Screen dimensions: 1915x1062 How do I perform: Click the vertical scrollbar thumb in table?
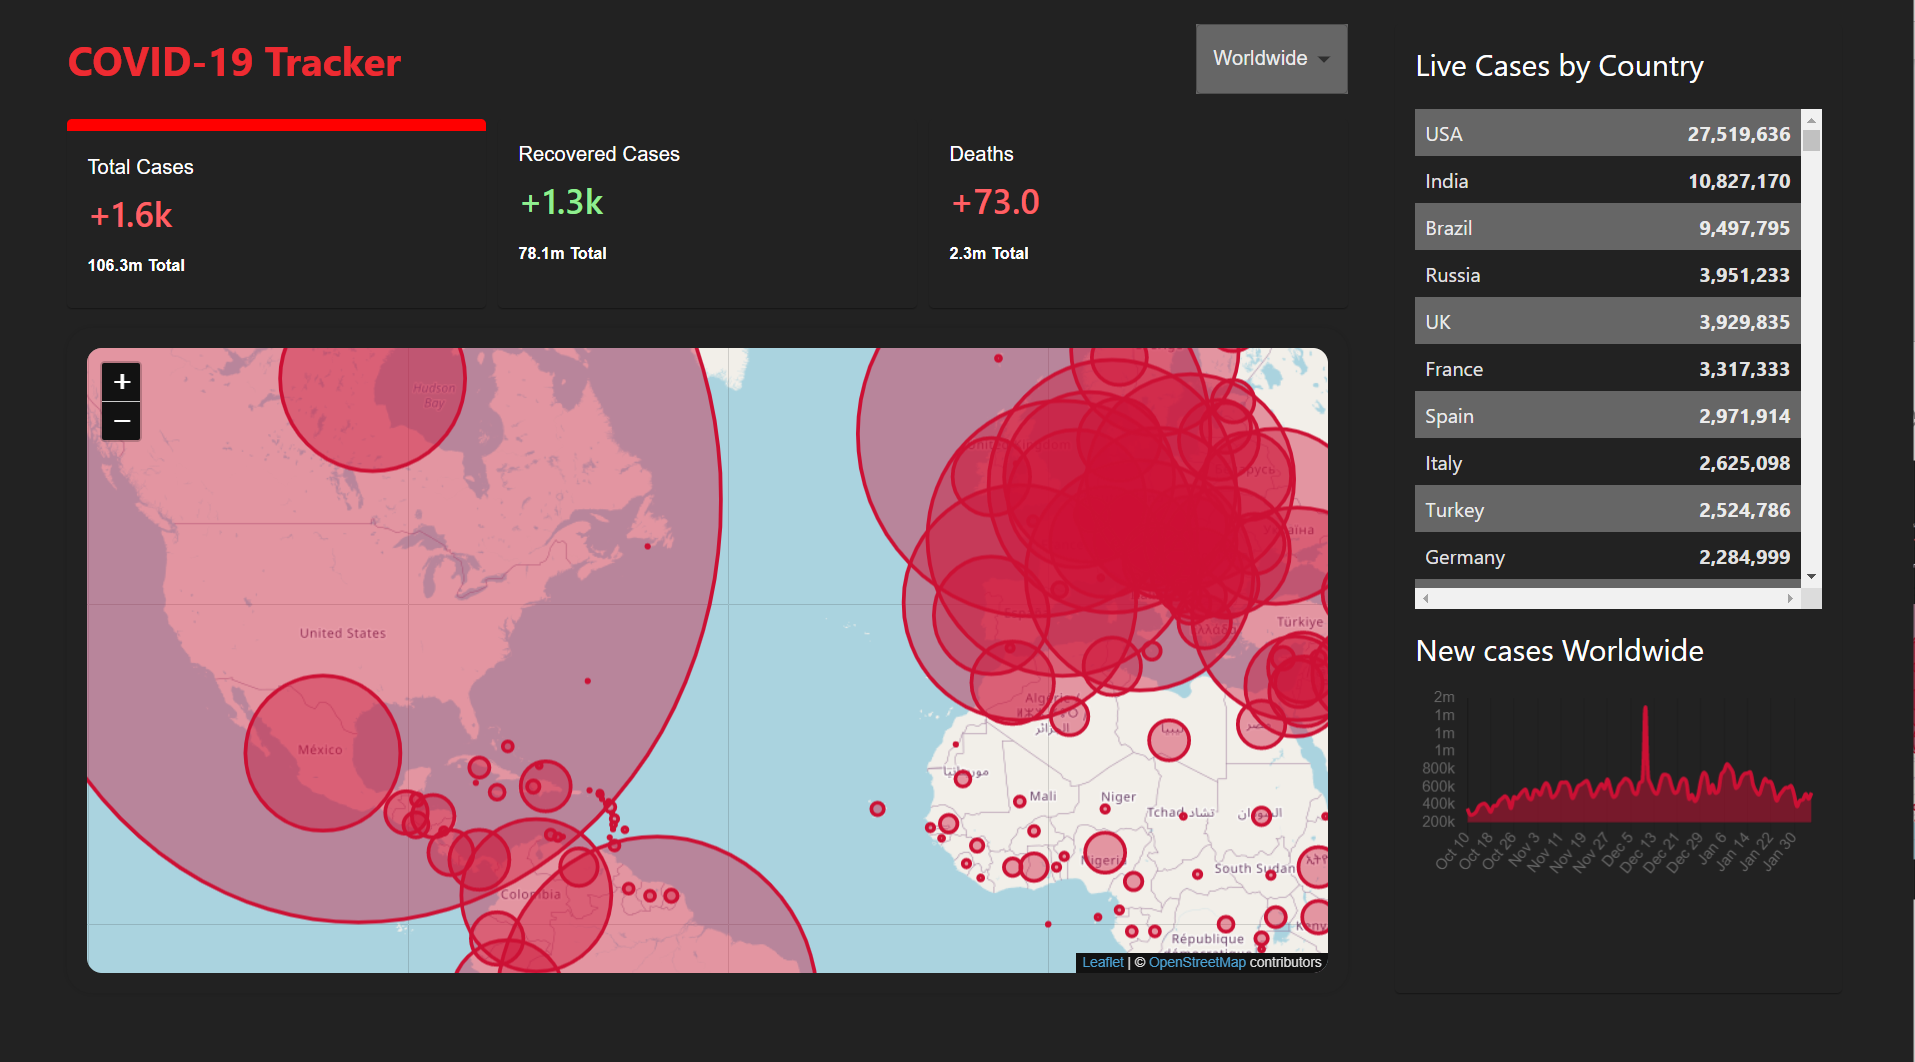(1811, 140)
